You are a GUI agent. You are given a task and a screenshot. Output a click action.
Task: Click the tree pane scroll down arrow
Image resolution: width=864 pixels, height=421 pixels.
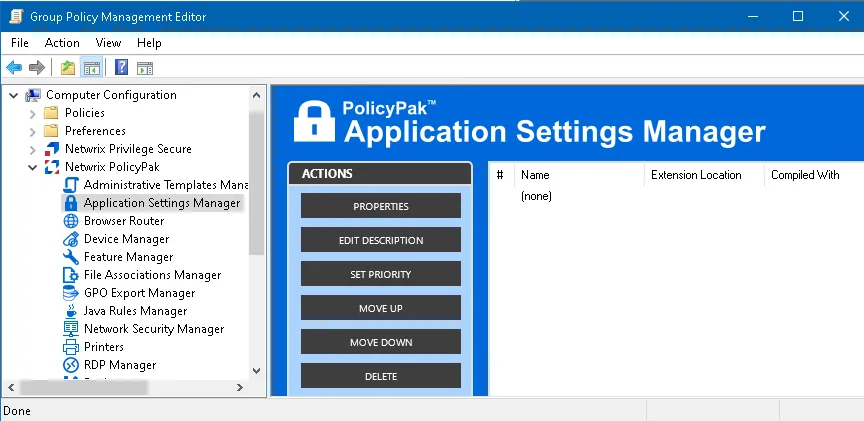tap(257, 369)
